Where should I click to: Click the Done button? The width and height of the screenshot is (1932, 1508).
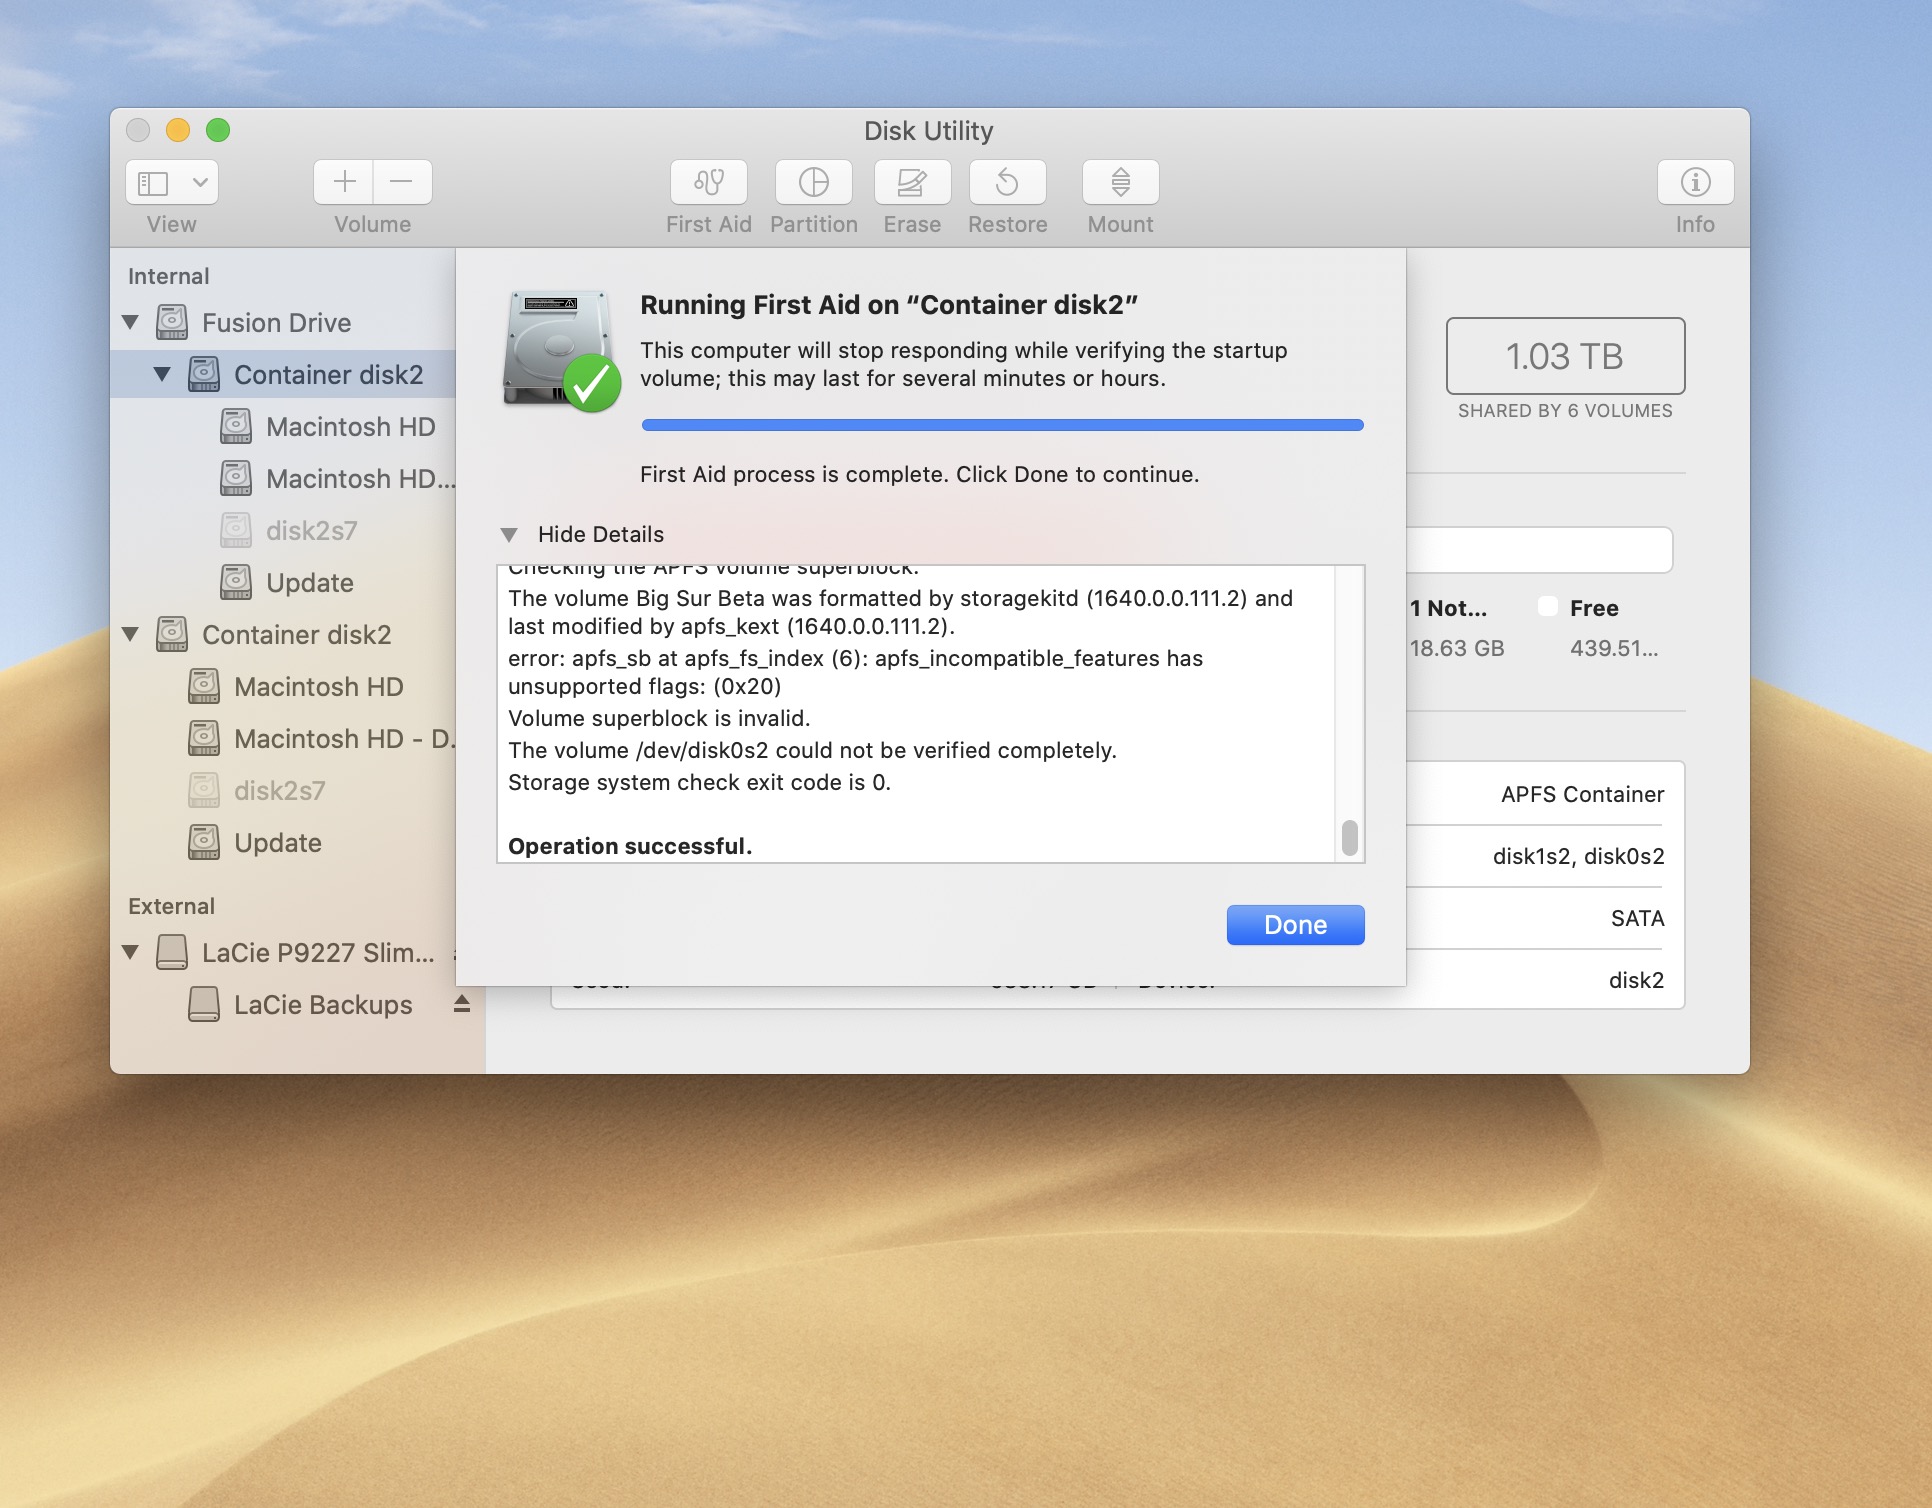(x=1294, y=925)
